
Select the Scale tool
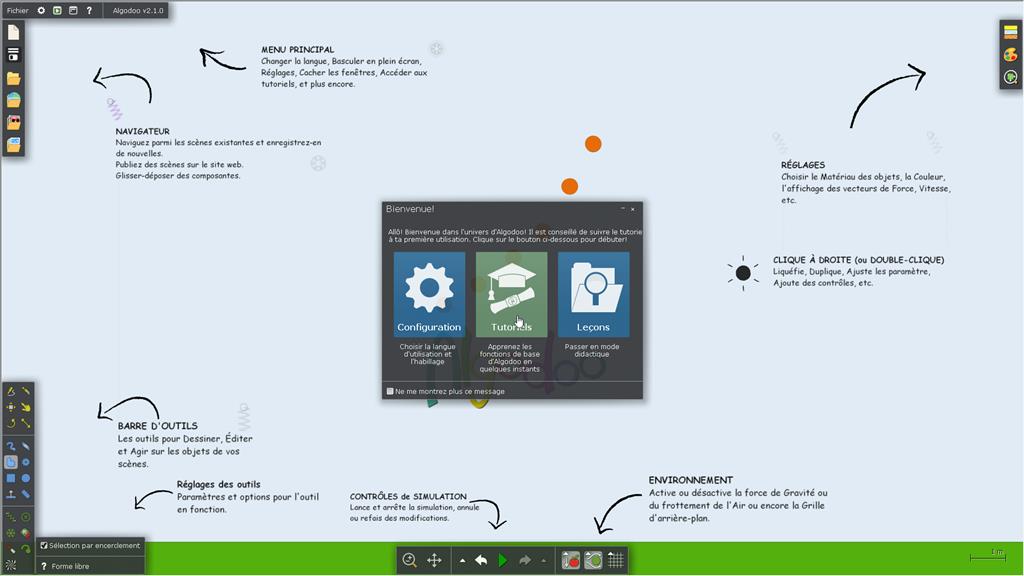(x=25, y=423)
